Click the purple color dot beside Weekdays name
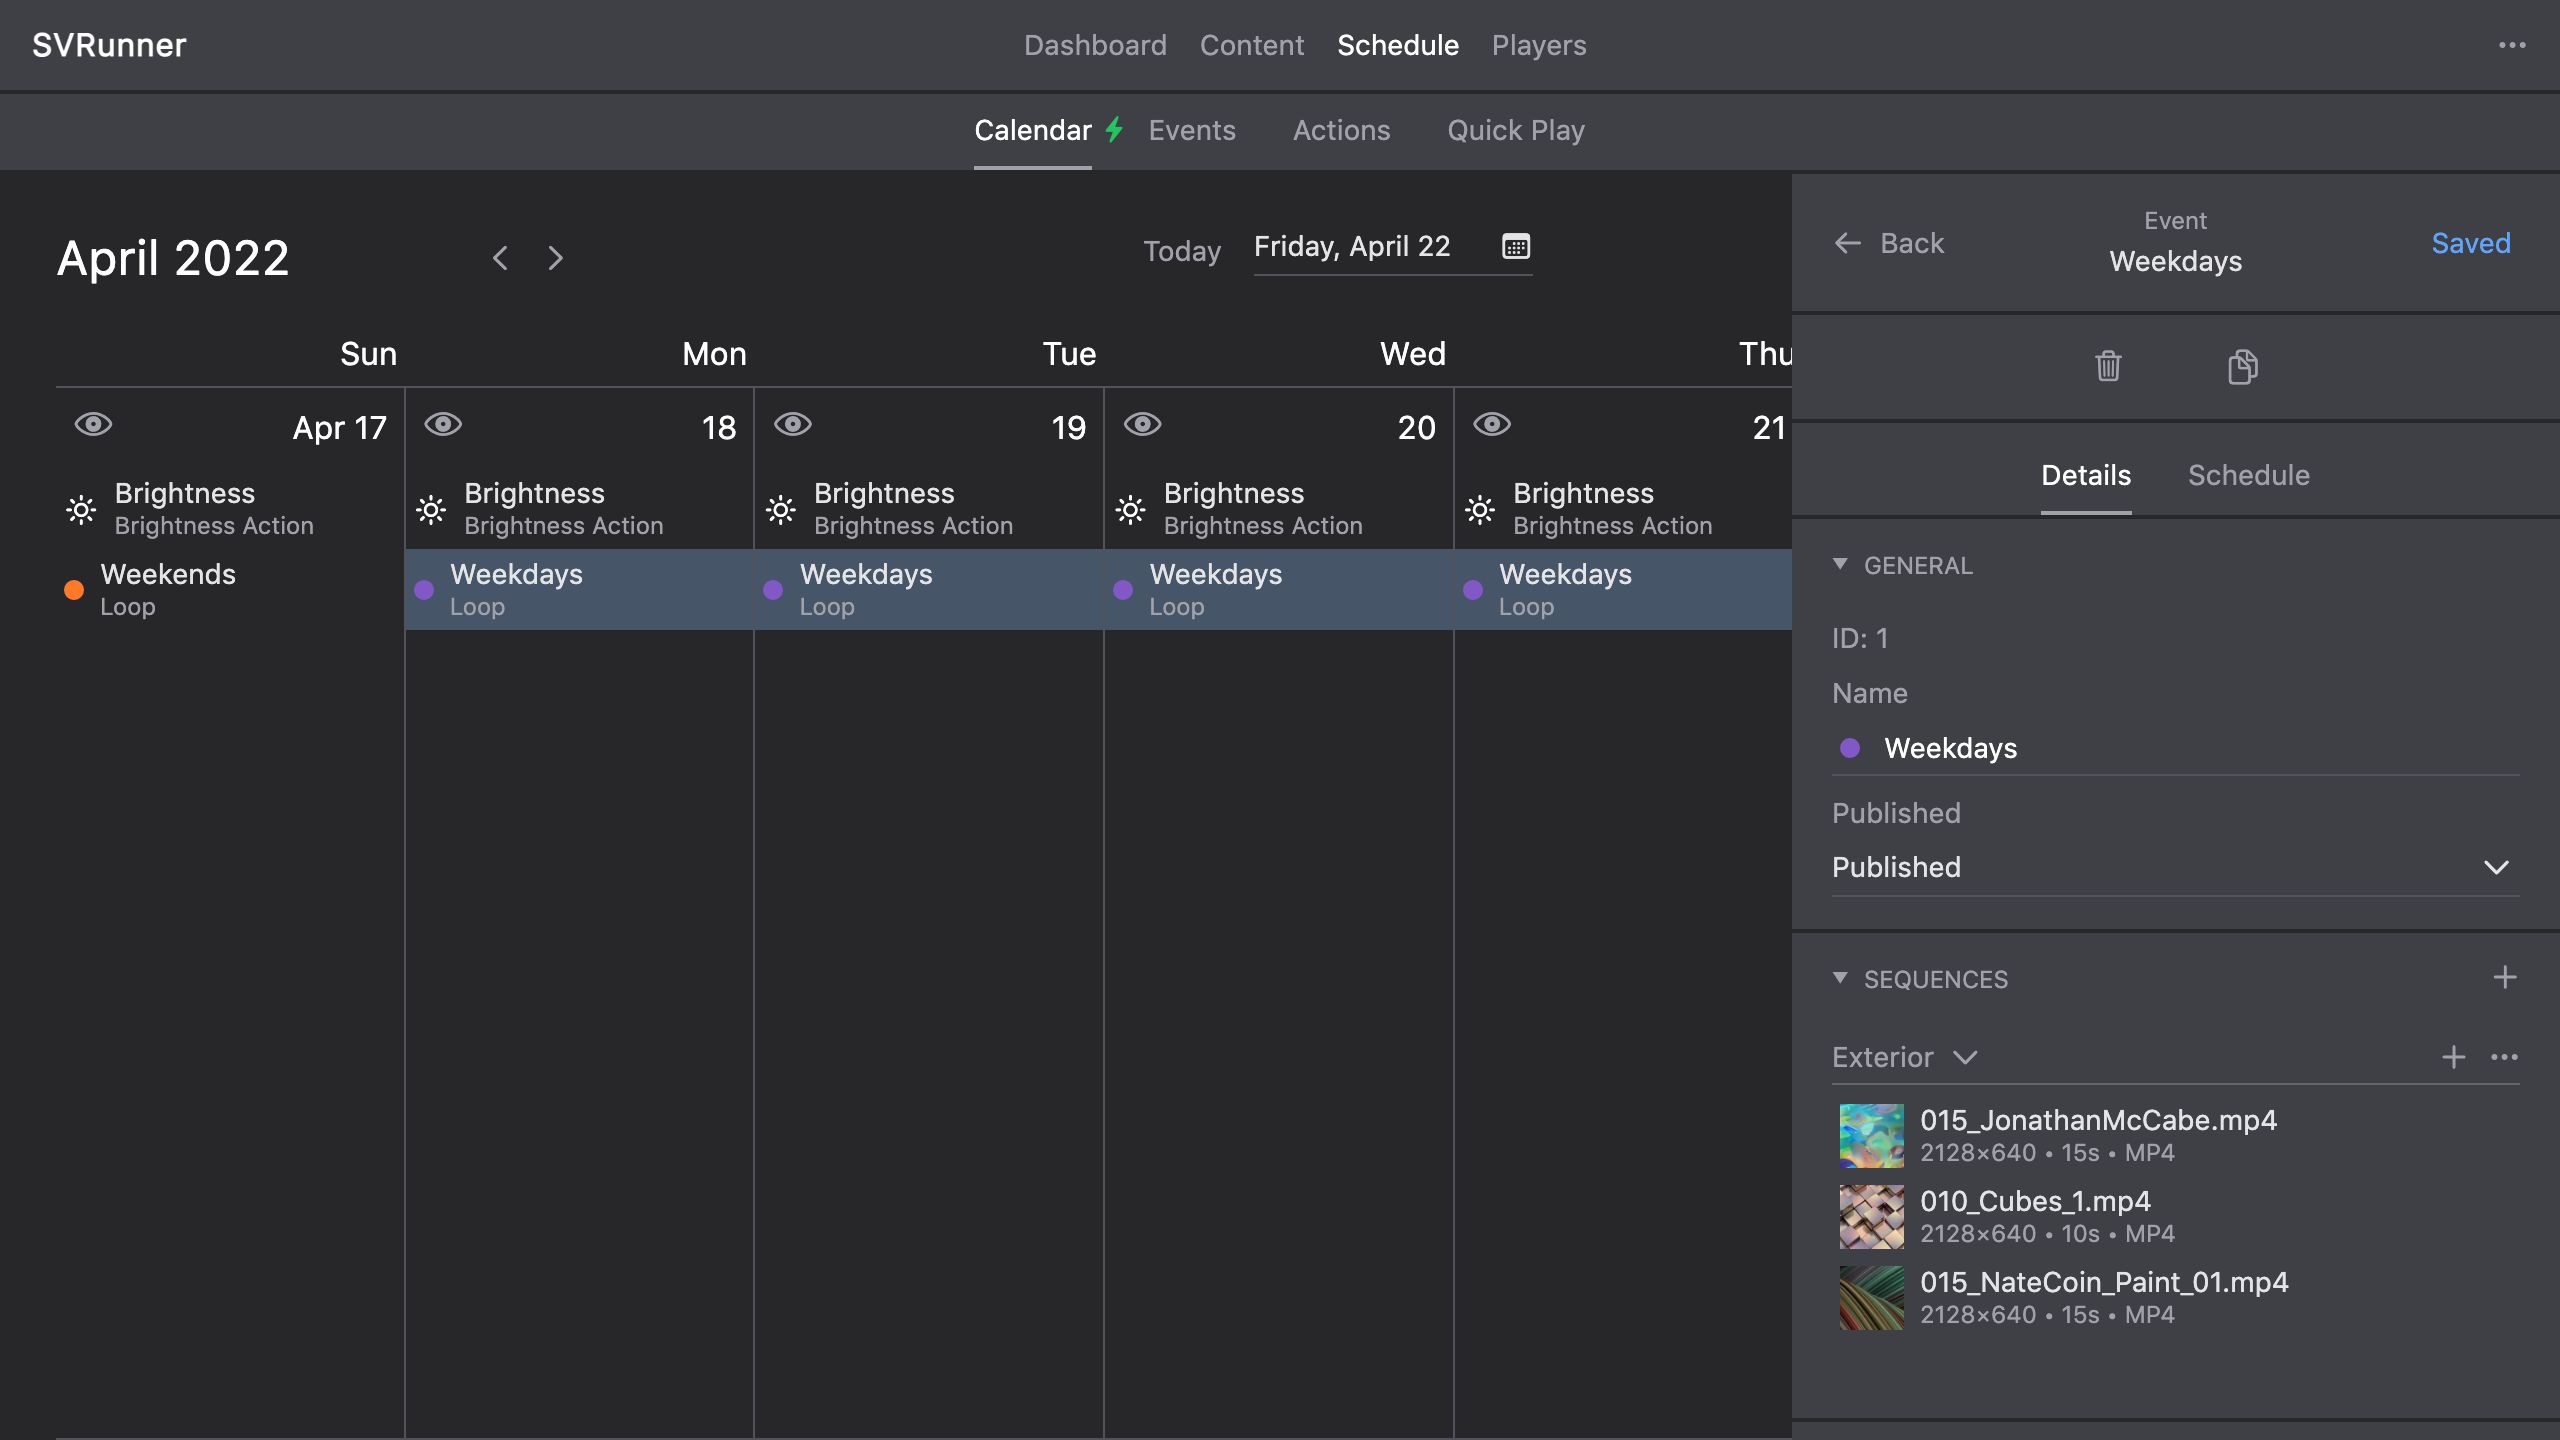Image resolution: width=2560 pixels, height=1440 pixels. (1850, 748)
